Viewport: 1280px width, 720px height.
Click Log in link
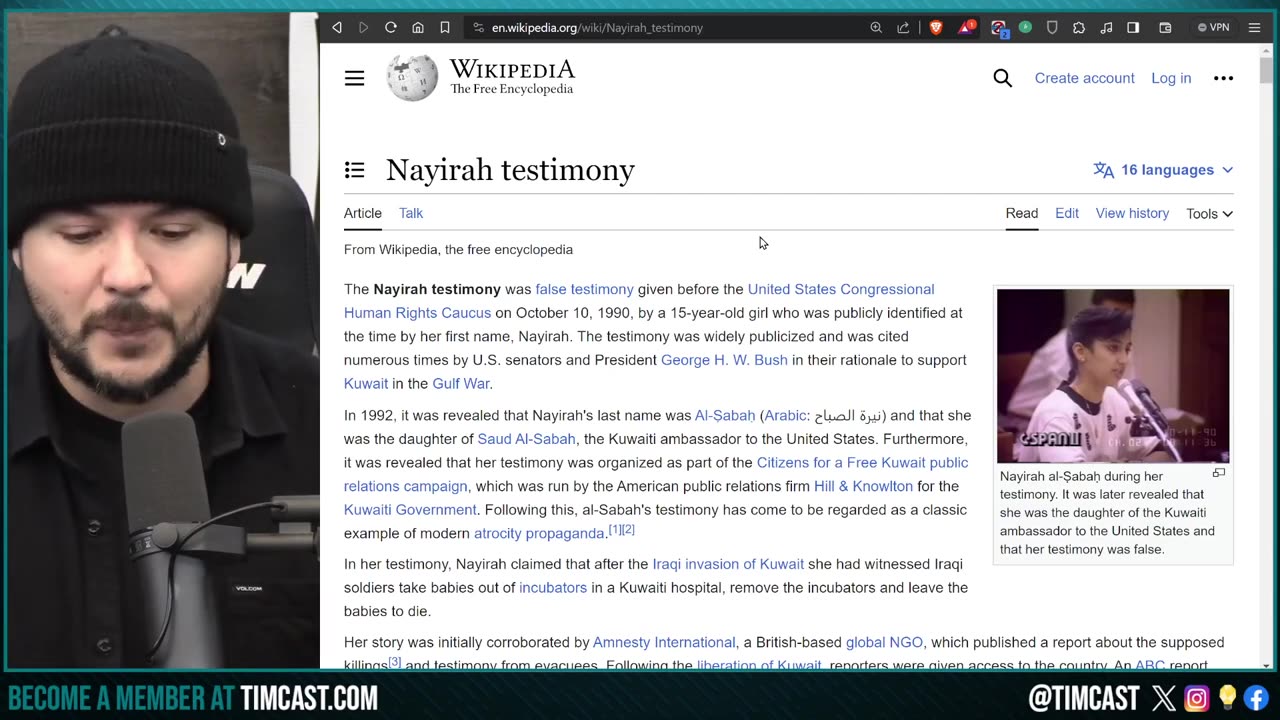coord(1171,78)
